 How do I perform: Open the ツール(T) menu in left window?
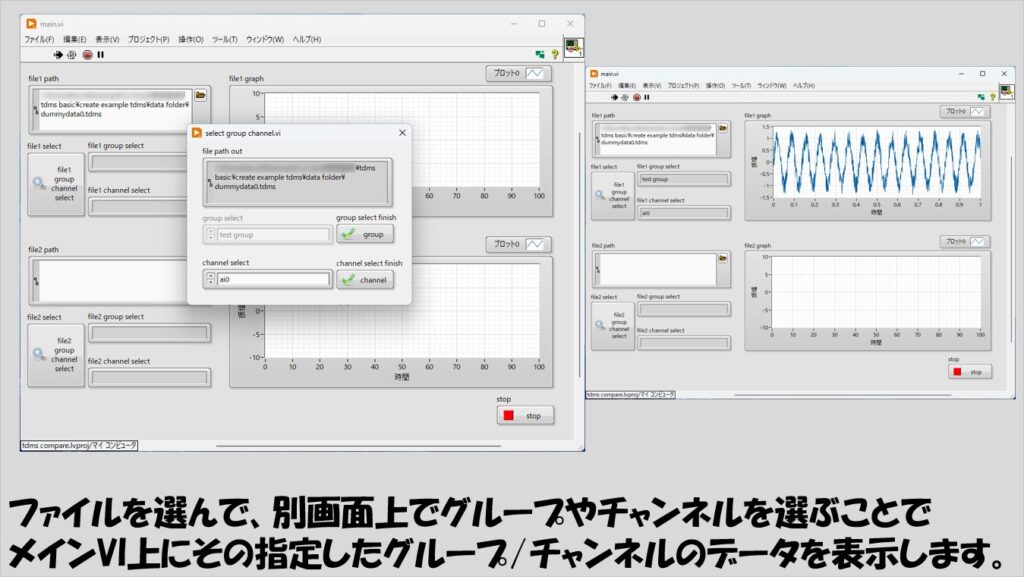pyautogui.click(x=225, y=39)
